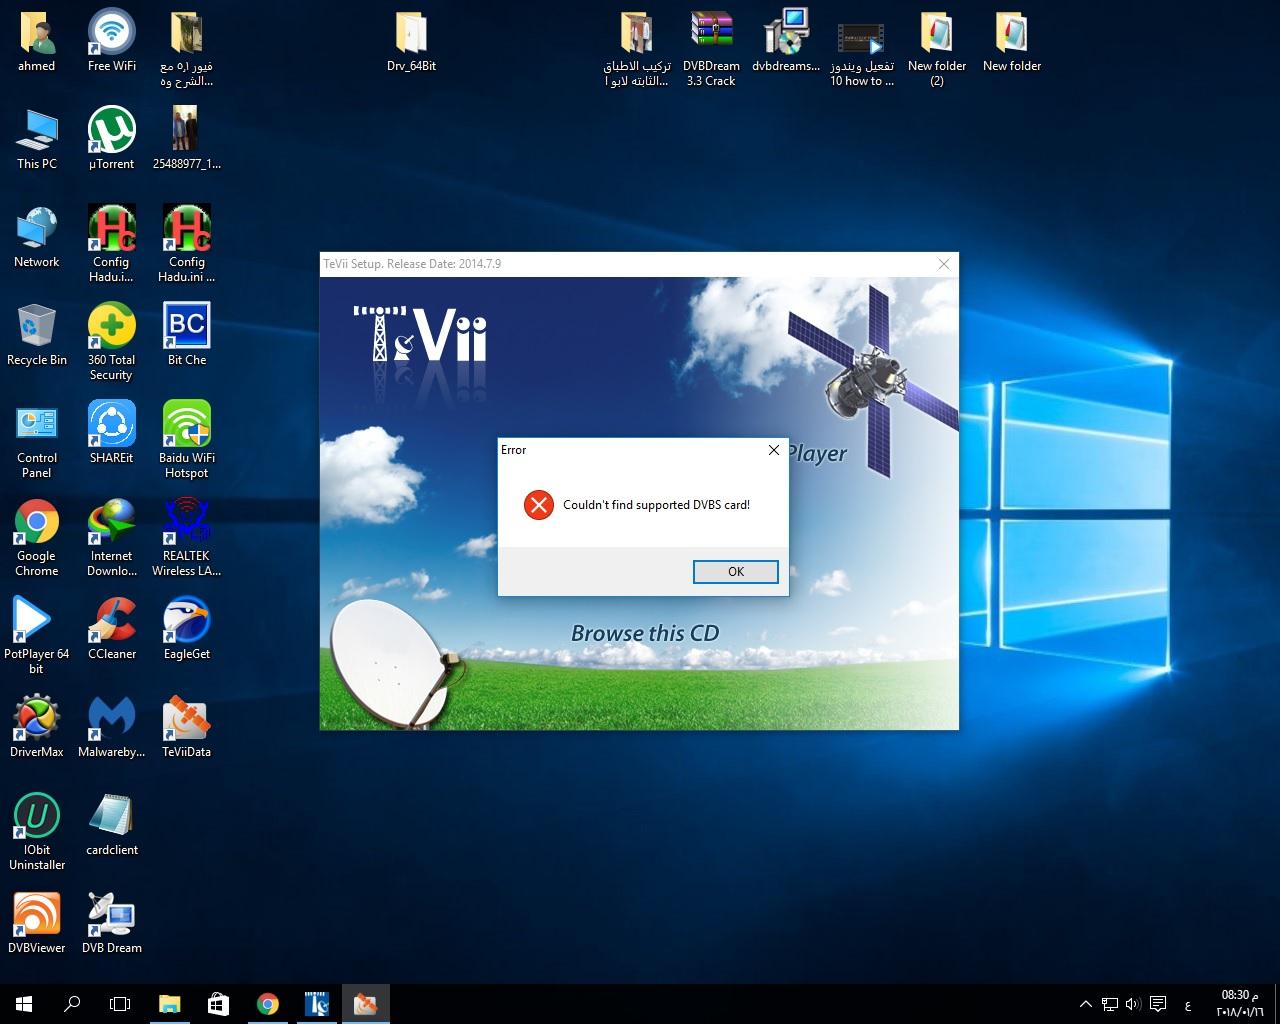Select DVBDream 3.3 Crack archive
The image size is (1280, 1024).
(x=711, y=50)
